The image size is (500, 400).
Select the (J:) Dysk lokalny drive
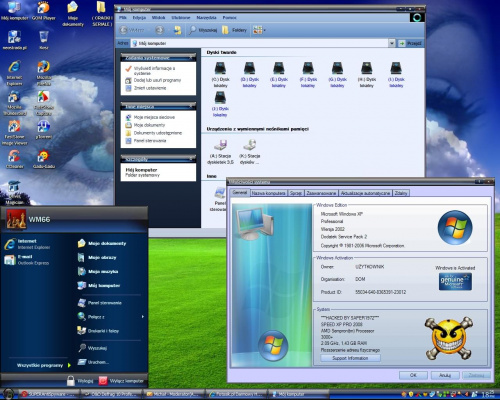[220, 104]
